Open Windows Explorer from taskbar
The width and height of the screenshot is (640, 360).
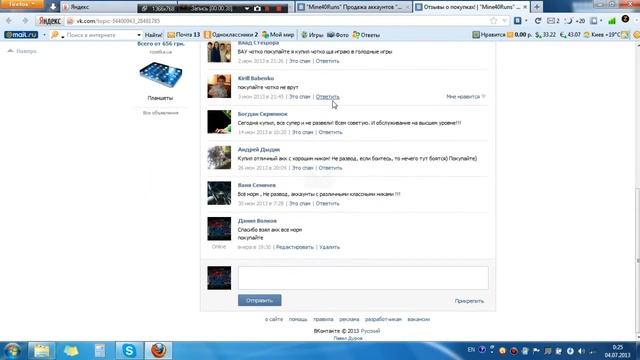pyautogui.click(x=41, y=351)
